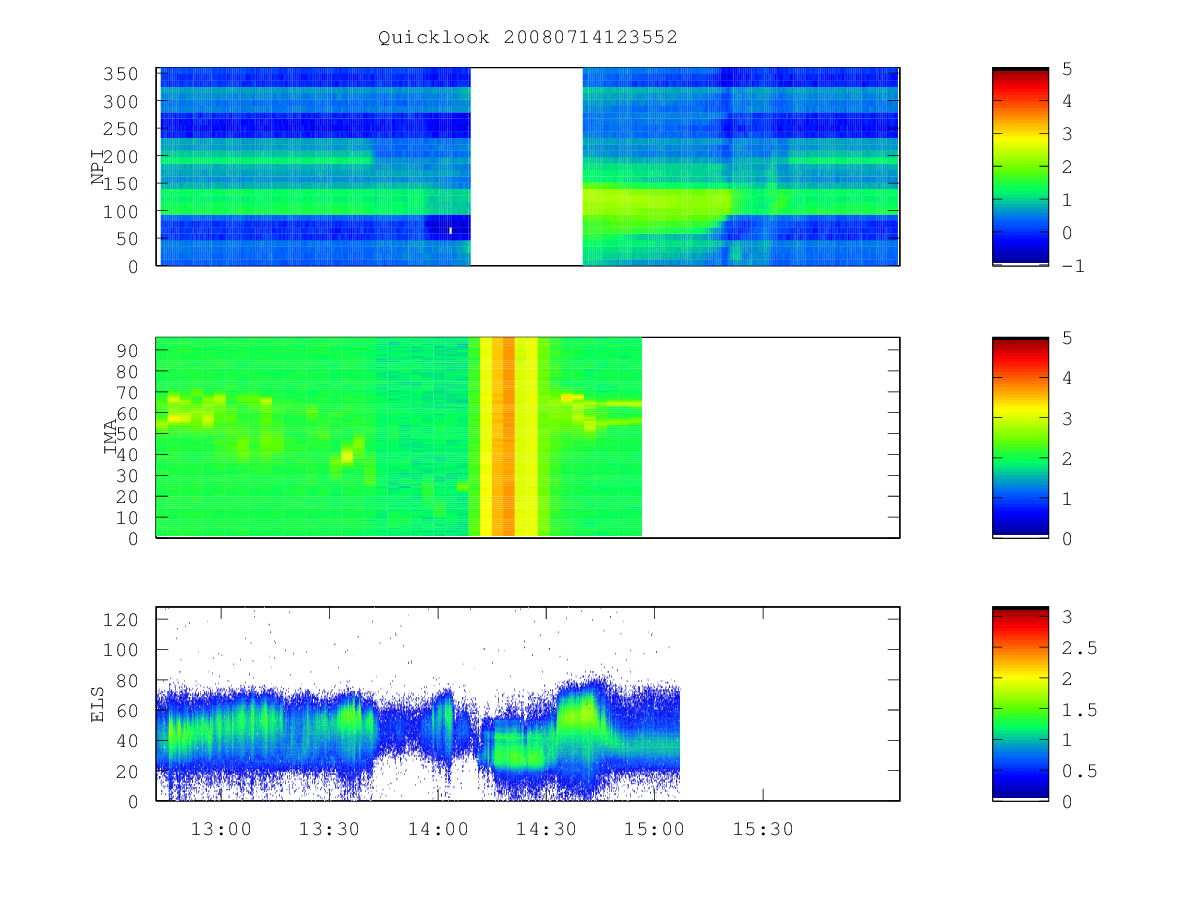Image resolution: width=1200 pixels, height=900 pixels.
Task: Click the NPI y-axis label
Action: coord(99,167)
